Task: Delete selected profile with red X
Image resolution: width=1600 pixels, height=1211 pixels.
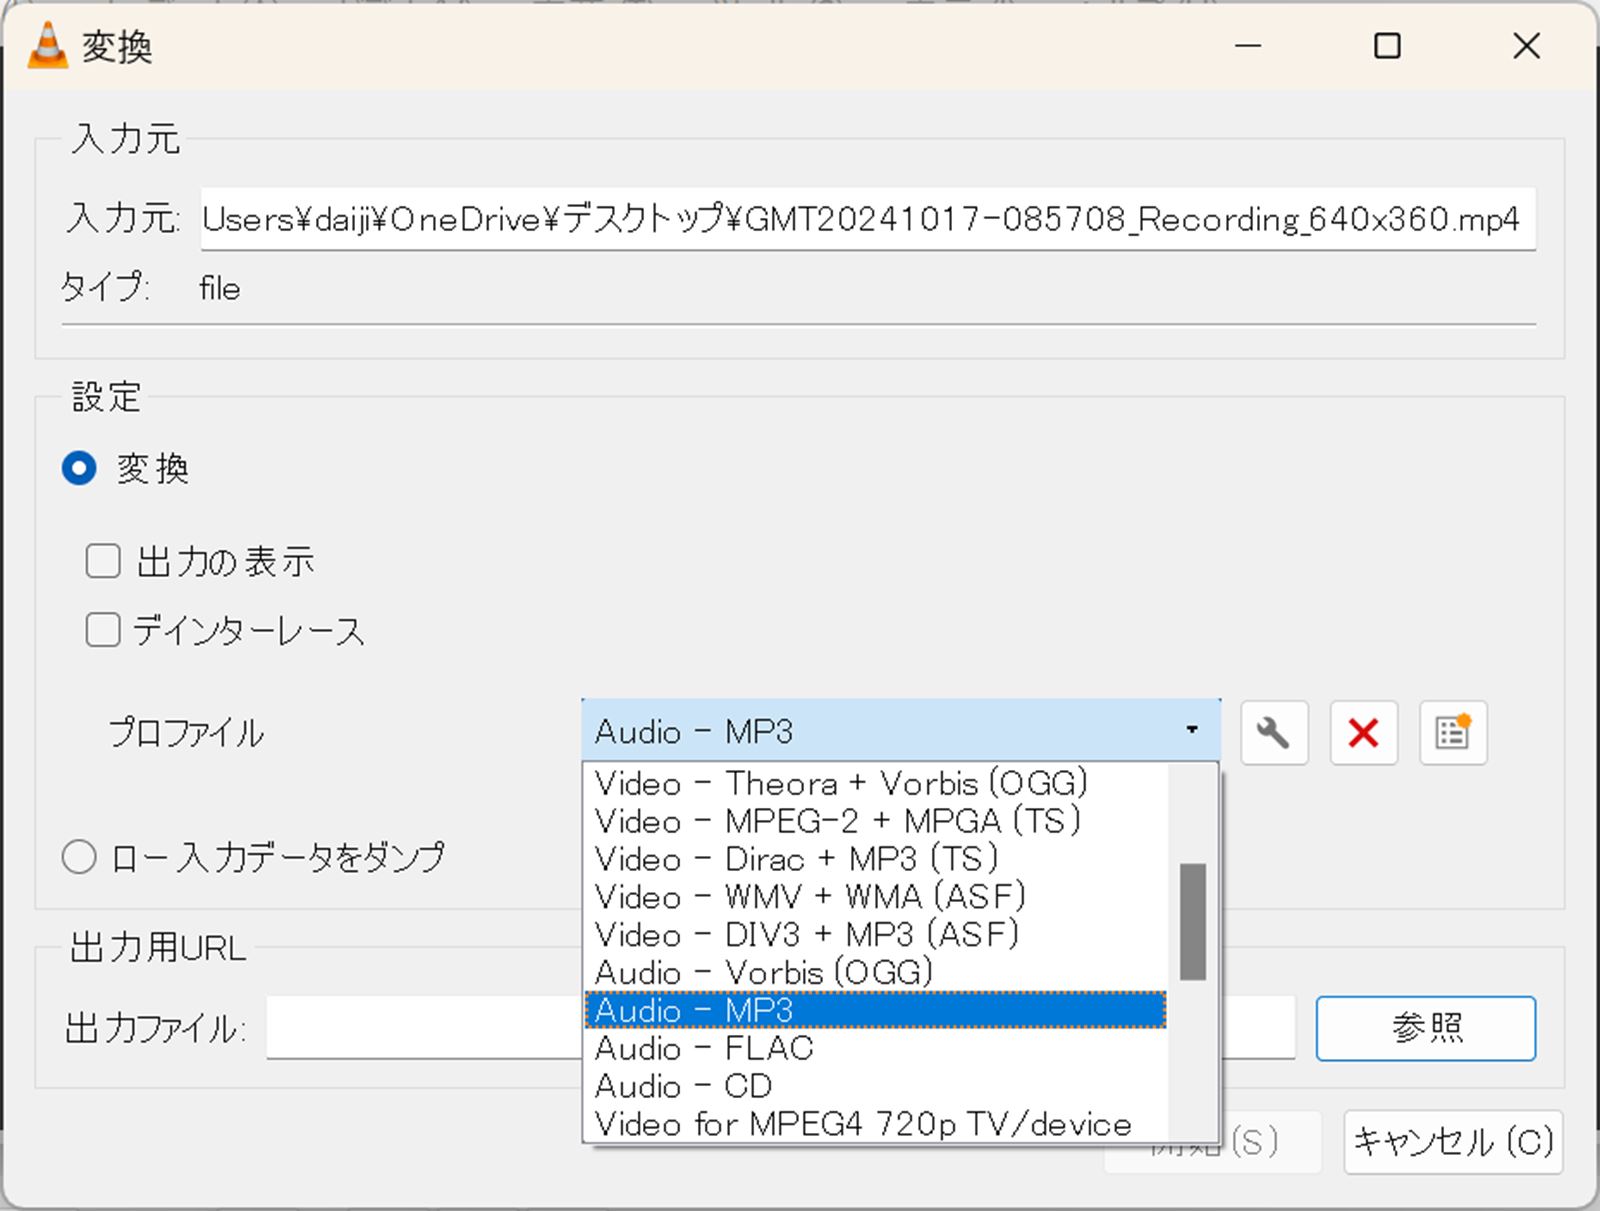Action: pyautogui.click(x=1363, y=733)
